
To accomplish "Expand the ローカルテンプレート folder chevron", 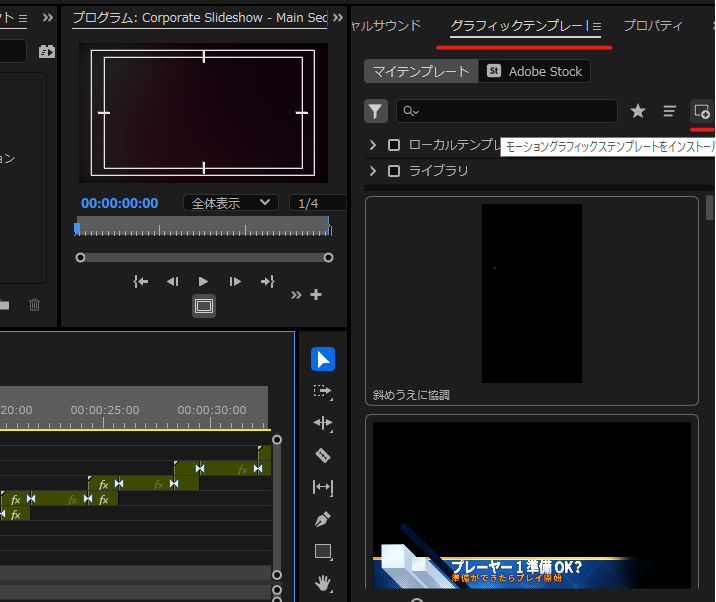I will (374, 145).
